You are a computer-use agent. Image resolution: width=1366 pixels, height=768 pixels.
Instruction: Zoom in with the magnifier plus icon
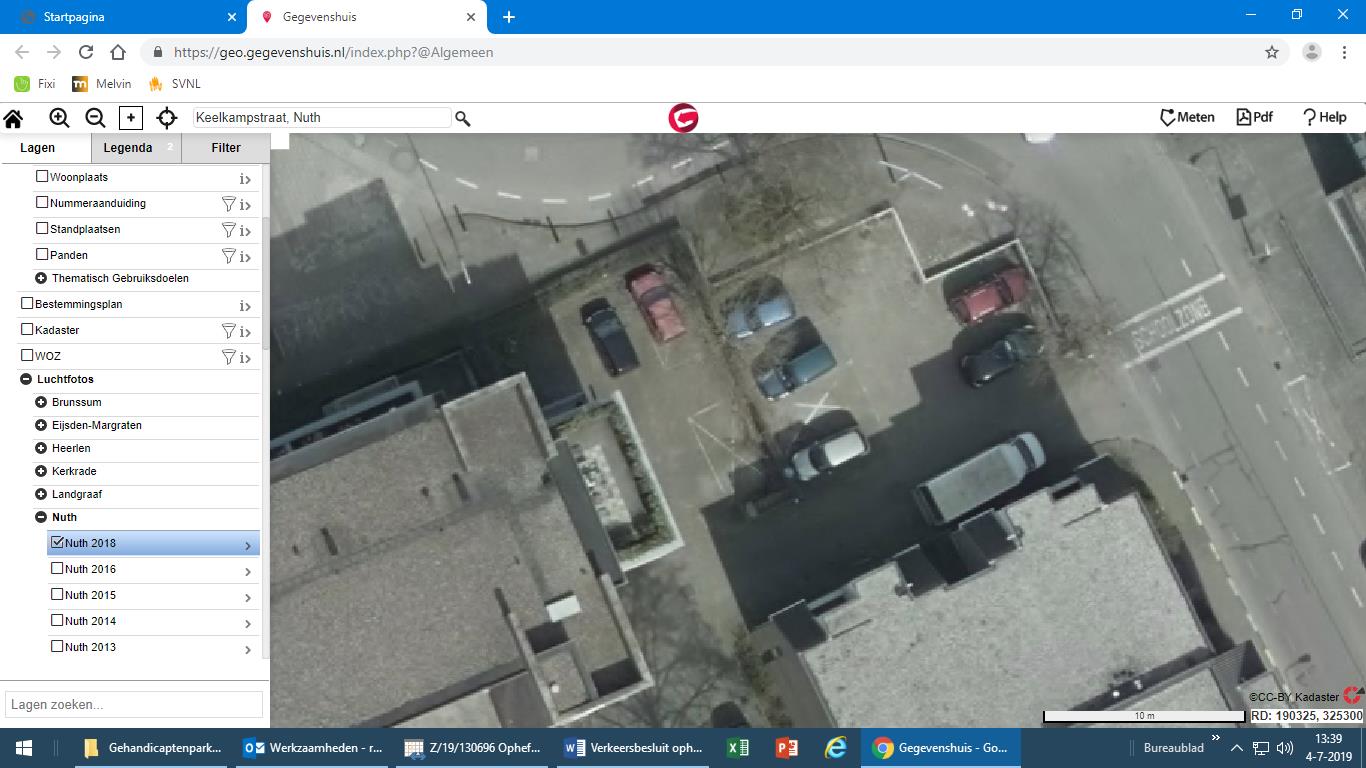click(x=59, y=118)
